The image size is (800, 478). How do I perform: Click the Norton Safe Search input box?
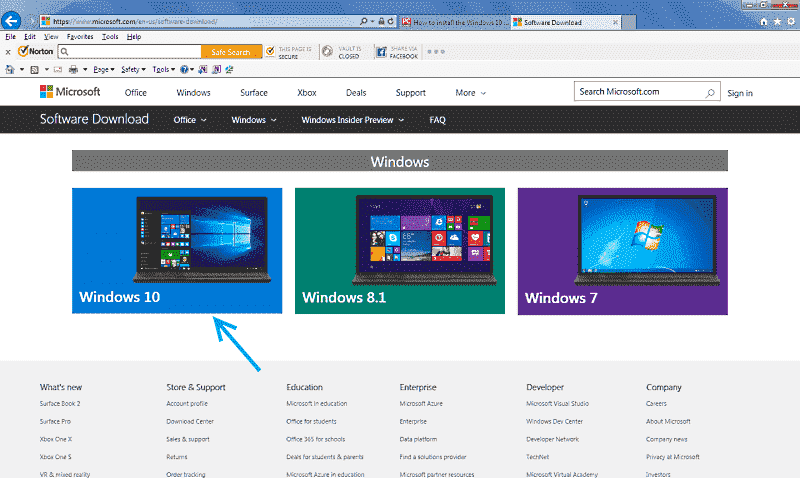(x=130, y=52)
